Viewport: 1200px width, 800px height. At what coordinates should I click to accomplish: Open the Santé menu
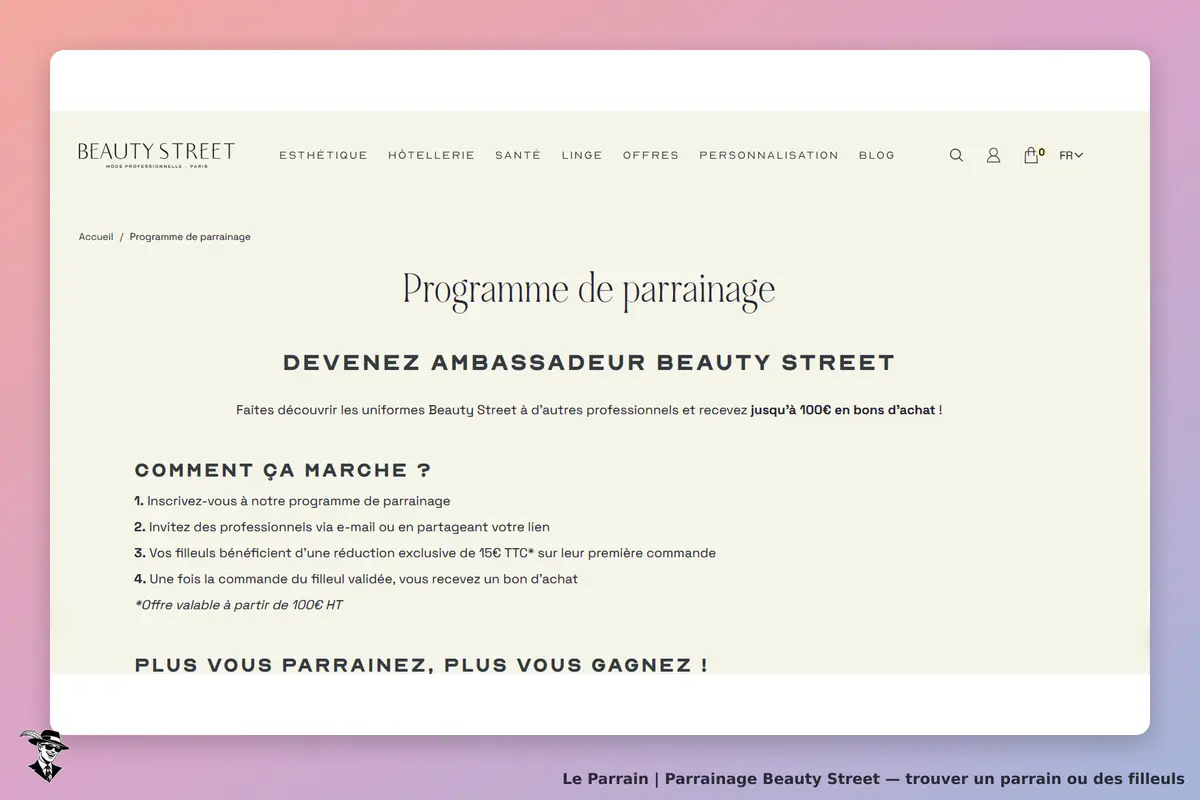(518, 155)
